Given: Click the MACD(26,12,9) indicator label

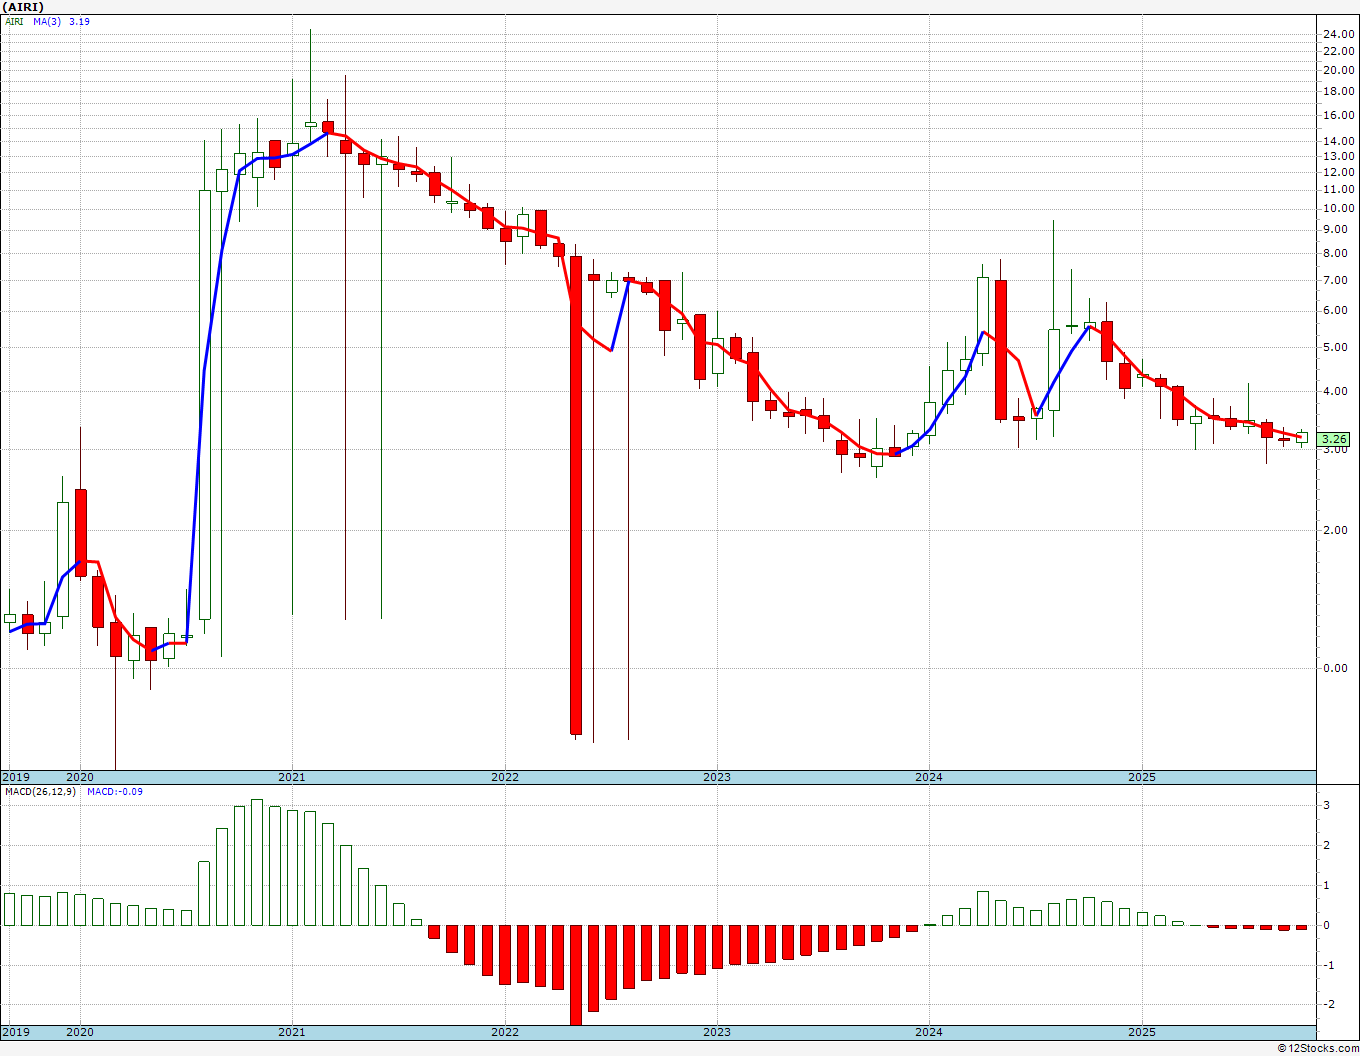Looking at the screenshot, I should (x=41, y=792).
